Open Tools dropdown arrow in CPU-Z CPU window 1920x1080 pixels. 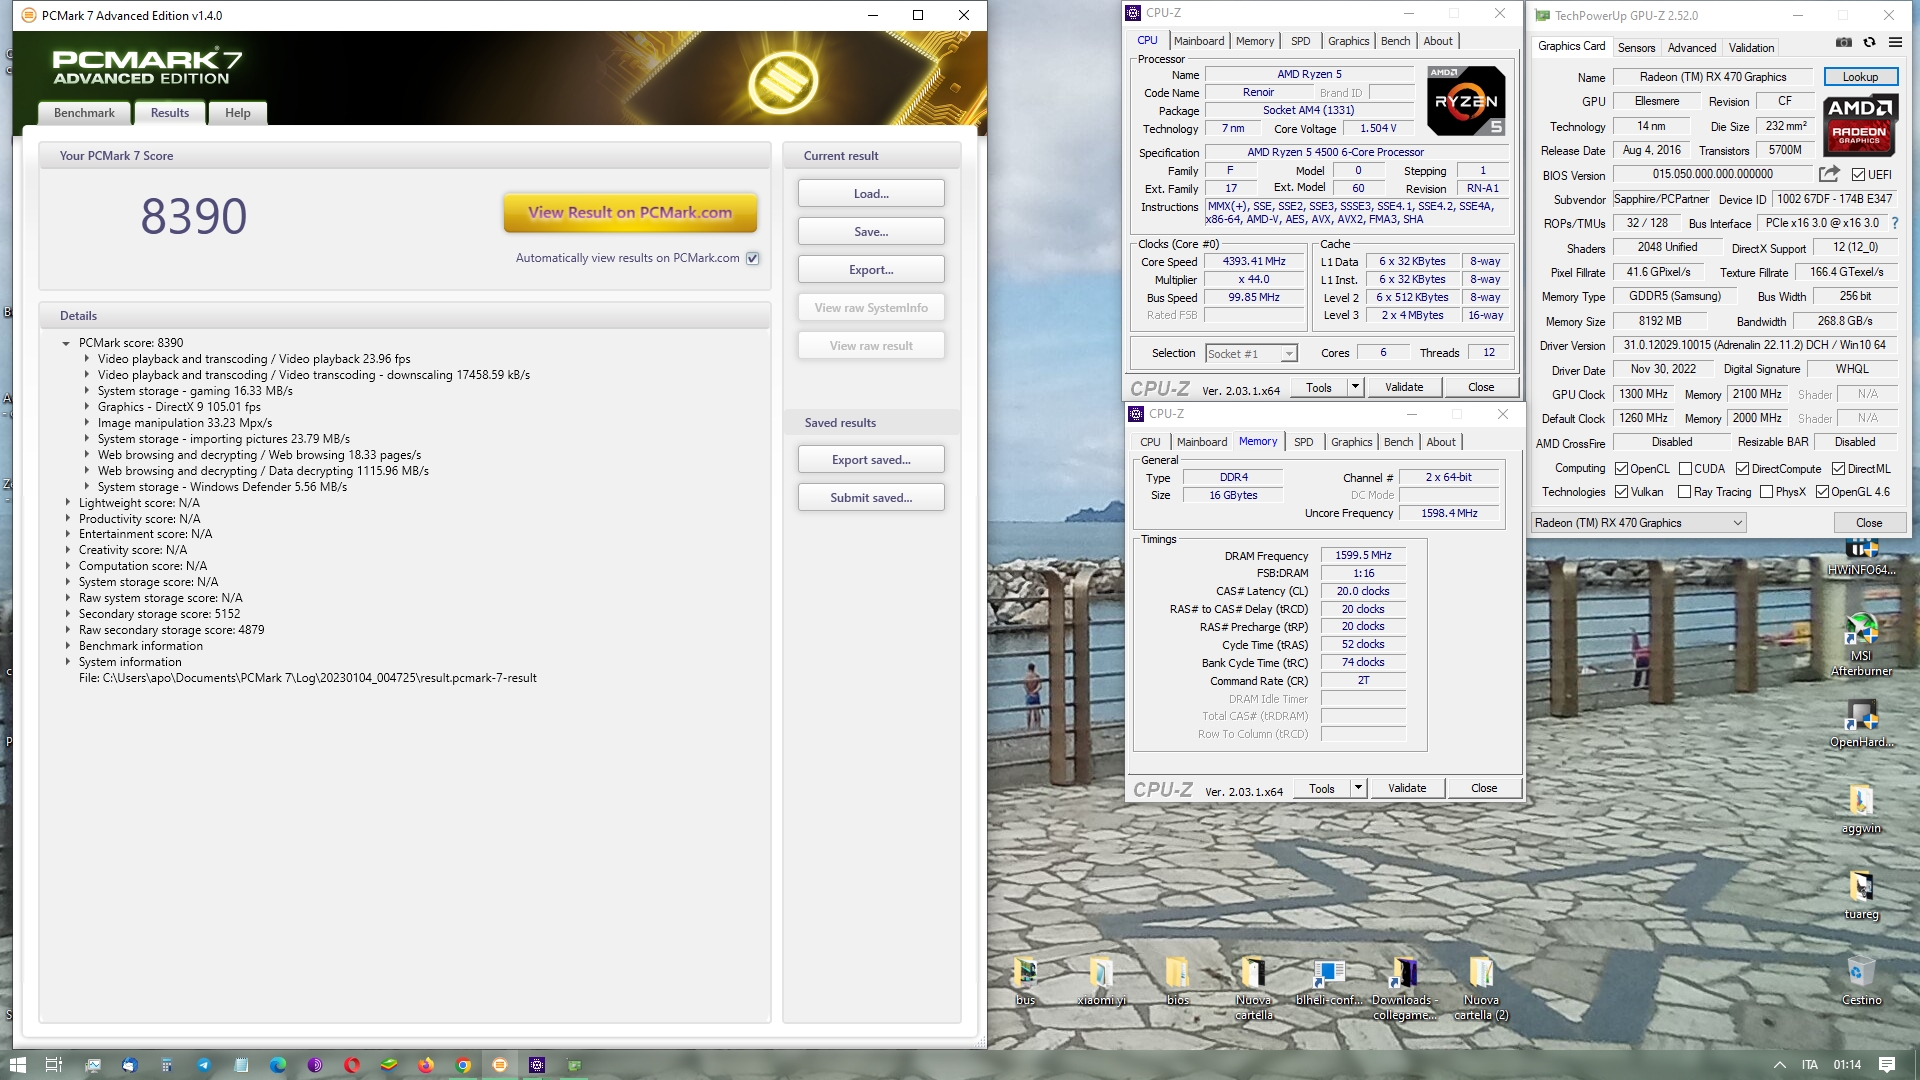coord(1355,387)
